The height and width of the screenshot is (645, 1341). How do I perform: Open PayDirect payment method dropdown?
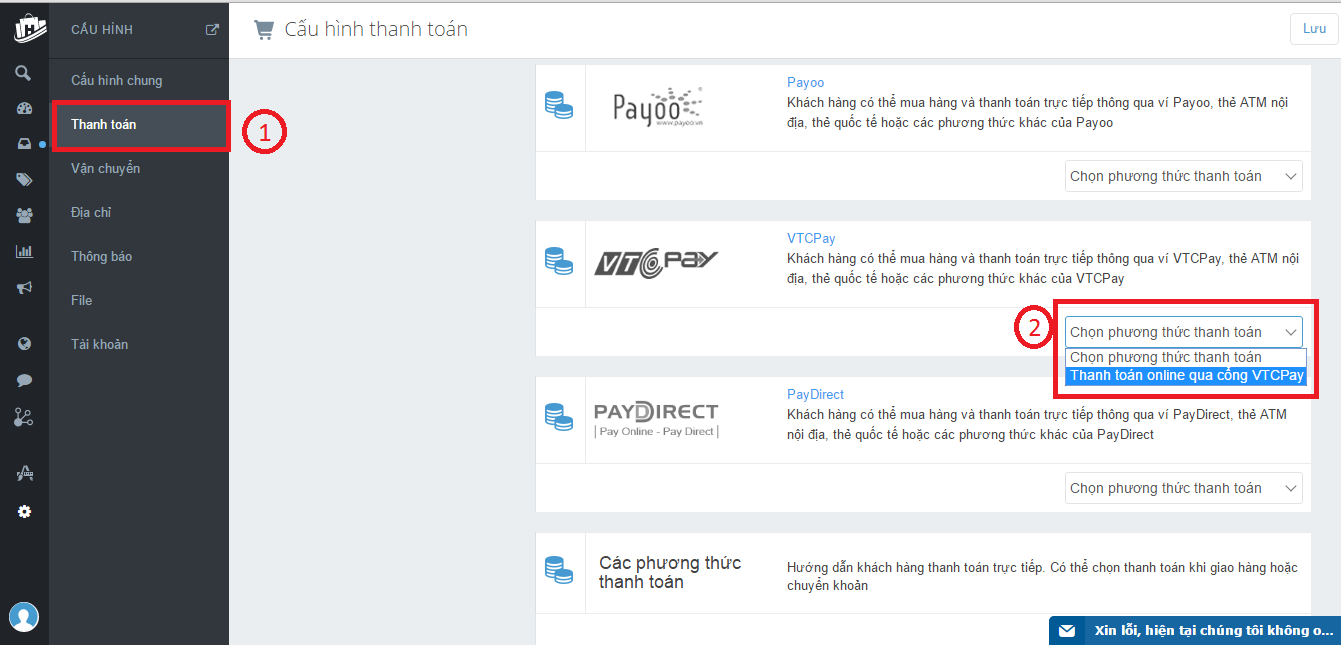1184,488
